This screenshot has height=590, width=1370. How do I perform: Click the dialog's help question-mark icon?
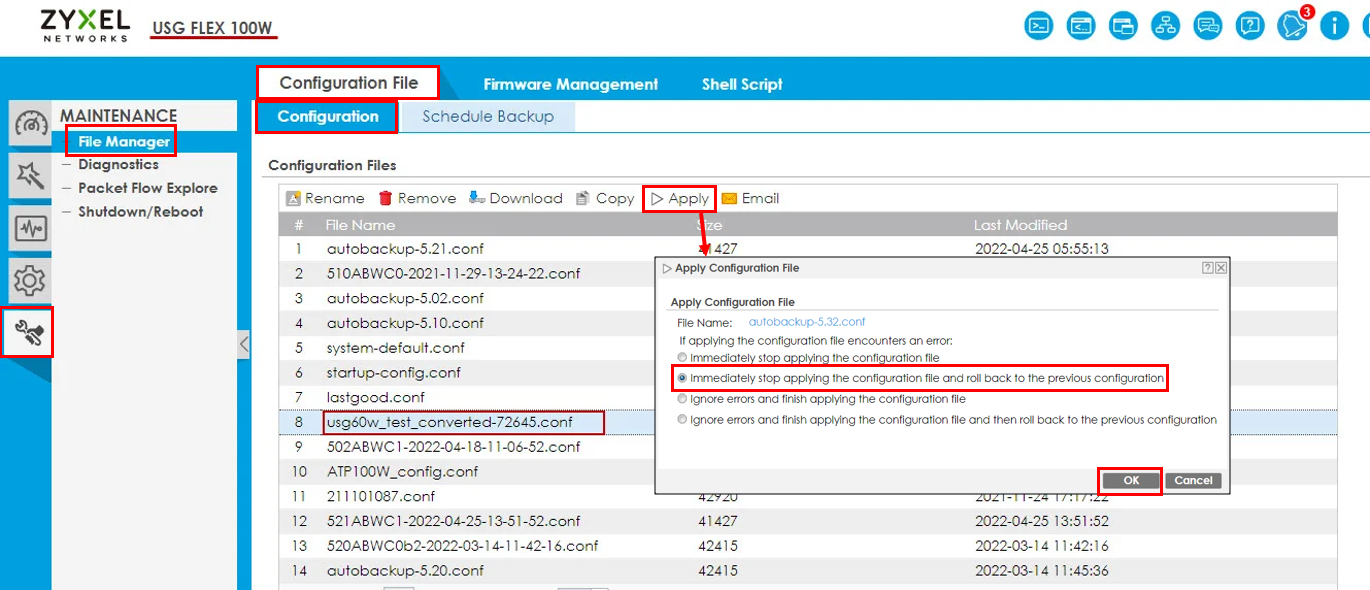coord(1208,268)
